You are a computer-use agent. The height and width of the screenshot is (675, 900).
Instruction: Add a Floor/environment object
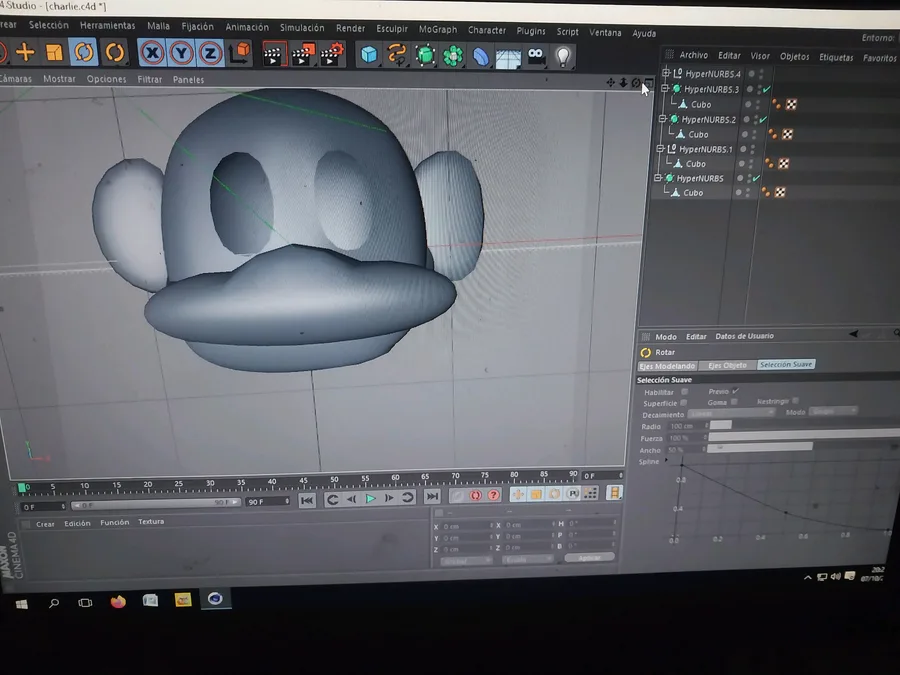(508, 57)
